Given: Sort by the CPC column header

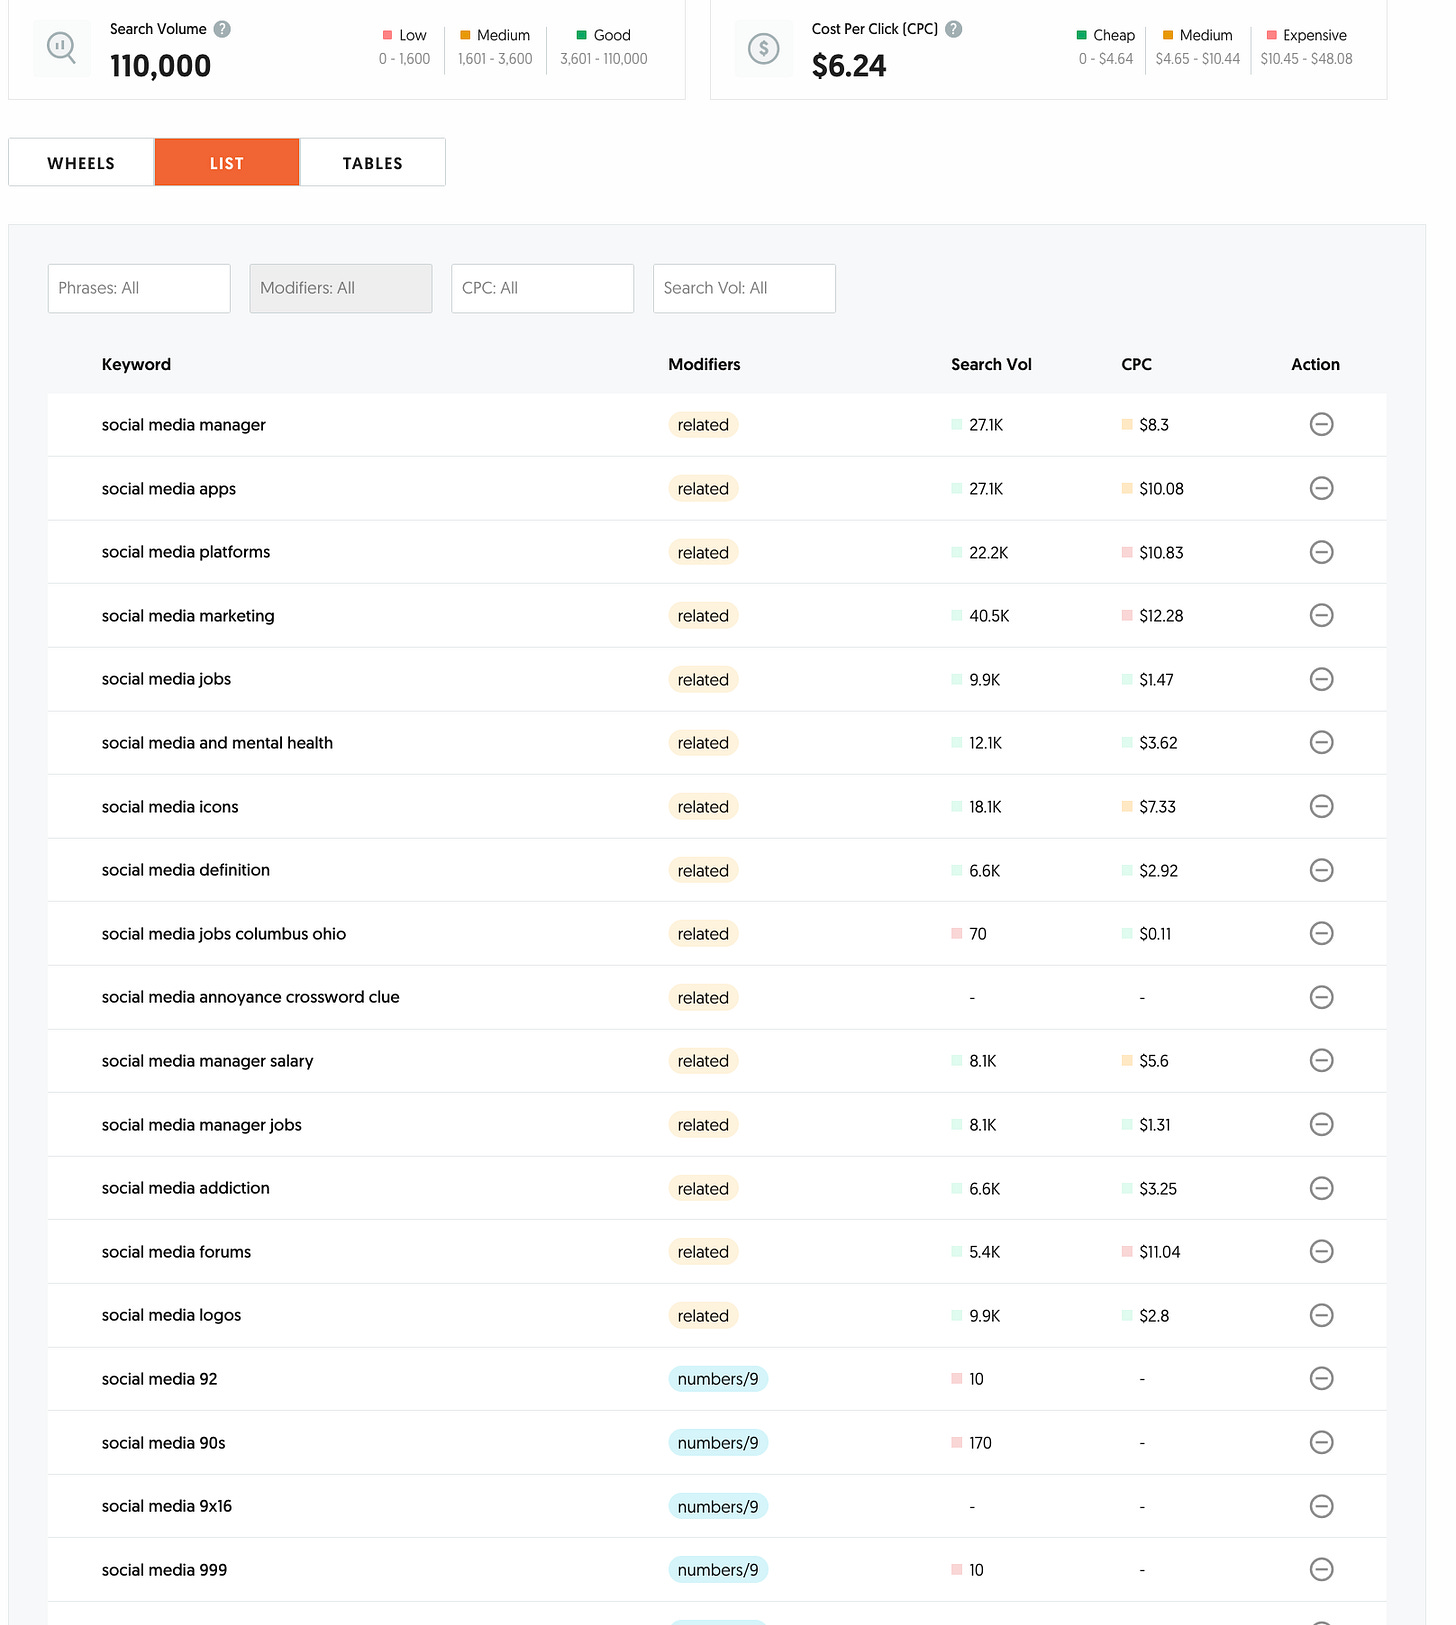Looking at the screenshot, I should pyautogui.click(x=1136, y=364).
